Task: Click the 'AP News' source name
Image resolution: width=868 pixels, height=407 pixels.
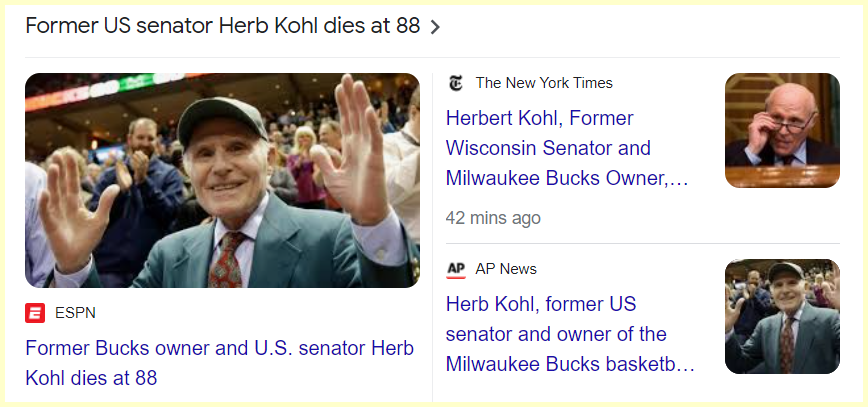Action: (x=506, y=269)
